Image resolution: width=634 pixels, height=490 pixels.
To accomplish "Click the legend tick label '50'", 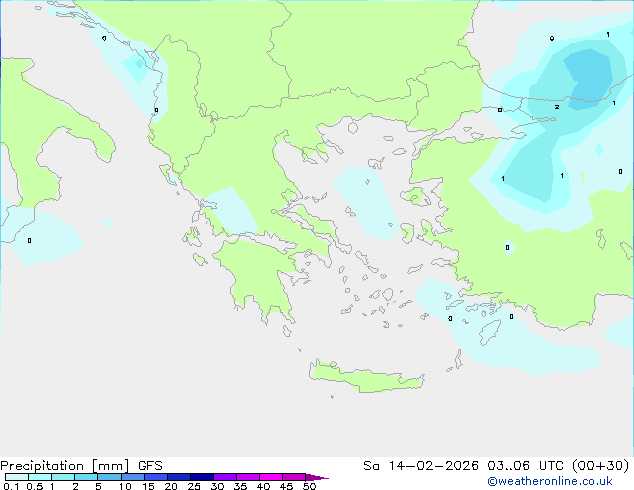I will point(309,486).
